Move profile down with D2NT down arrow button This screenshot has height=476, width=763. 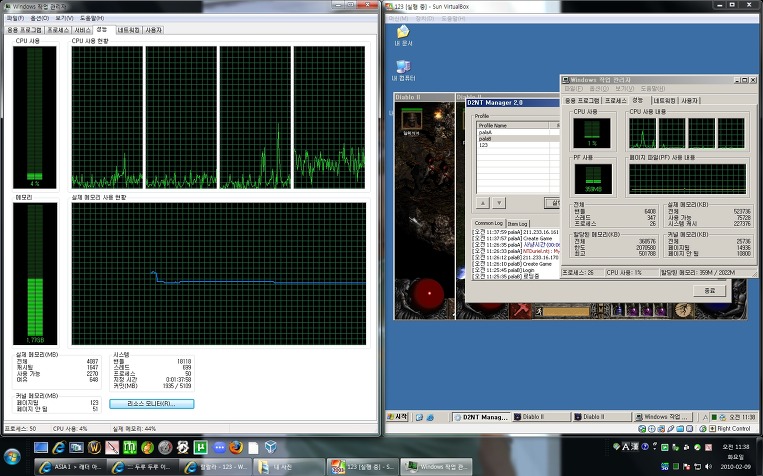pos(499,203)
